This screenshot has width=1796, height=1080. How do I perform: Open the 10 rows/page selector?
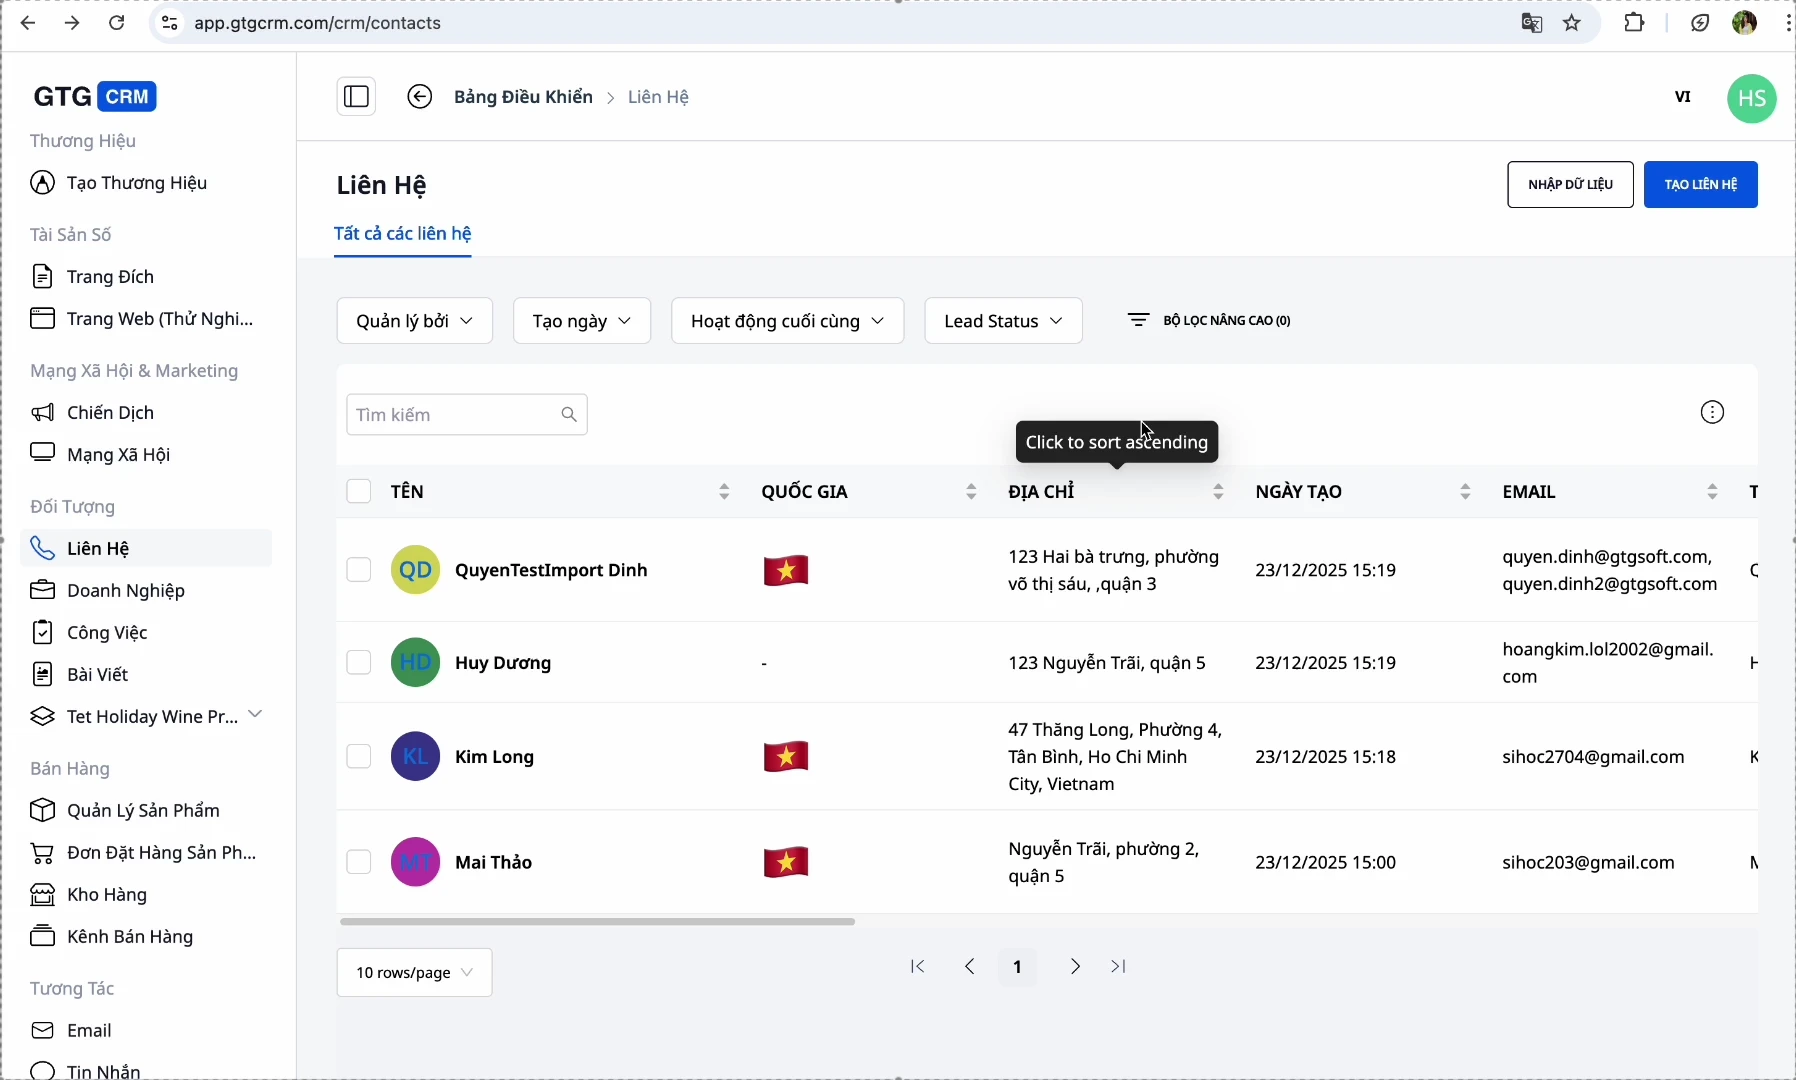[x=415, y=973]
